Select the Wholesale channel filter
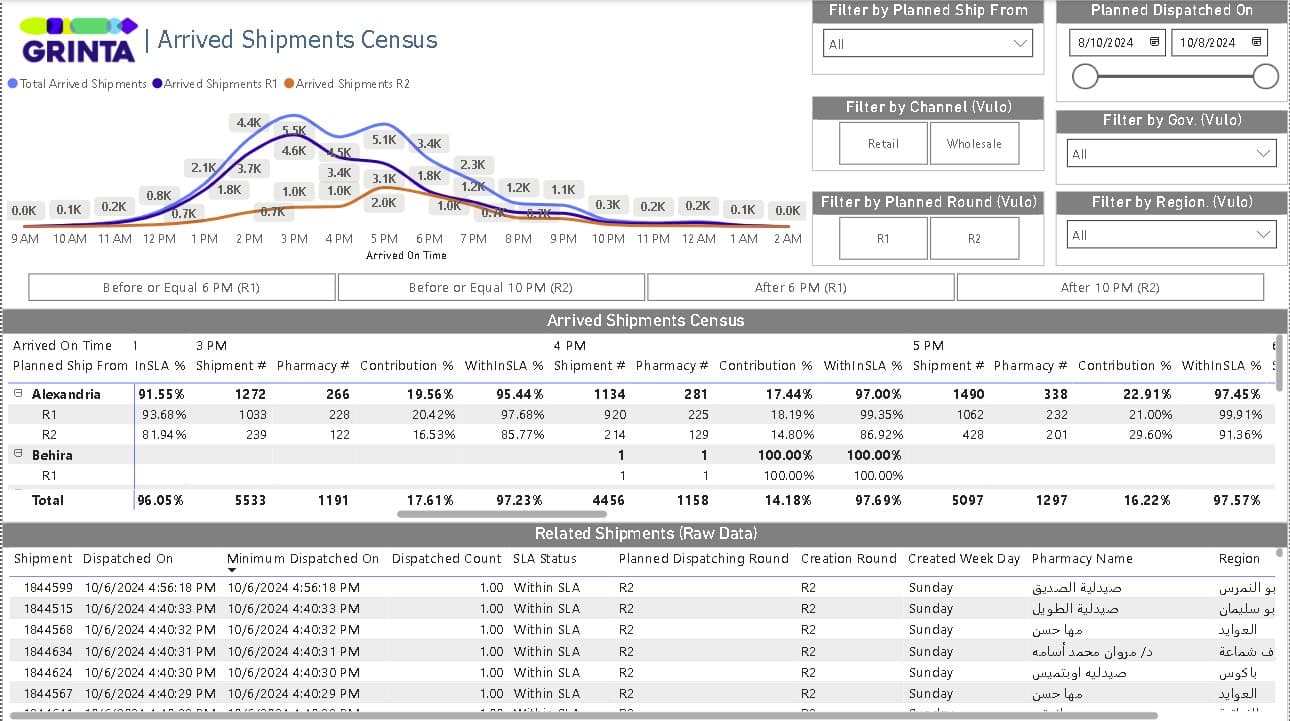 [974, 144]
